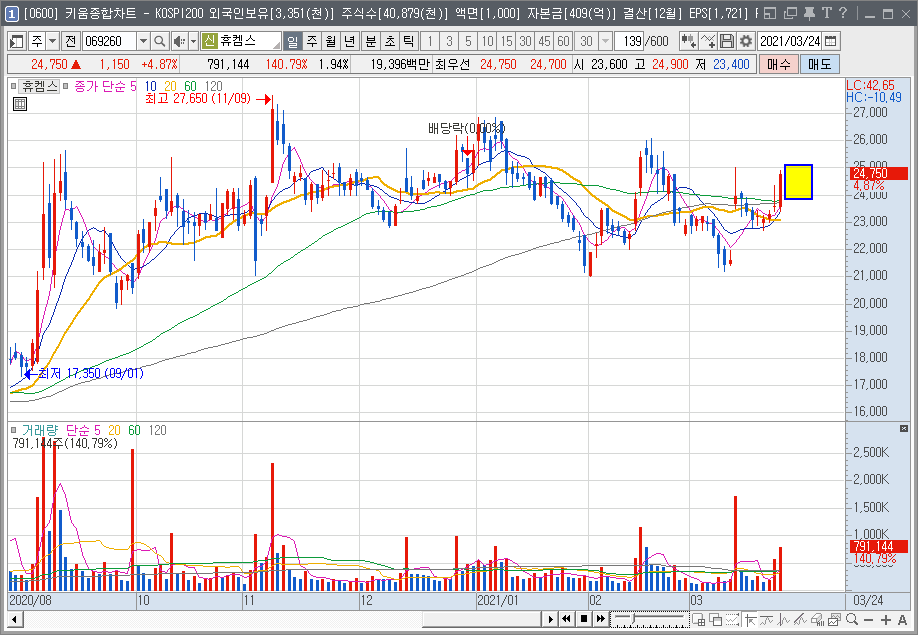Screen dimensions: 918x635
Task: Click the candle count field showing 139
Action: coord(630,41)
